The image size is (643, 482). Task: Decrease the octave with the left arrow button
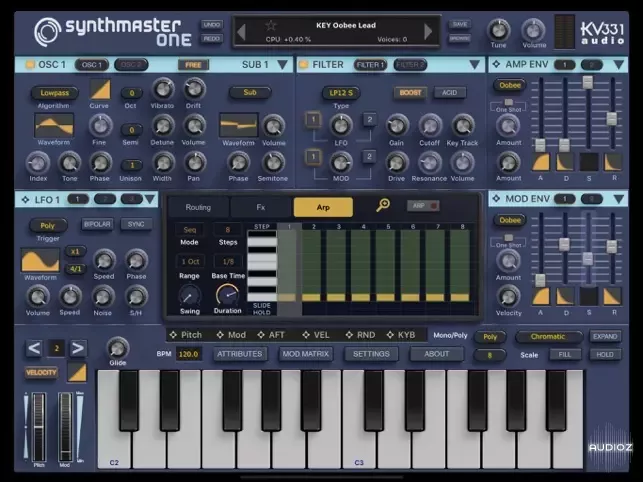click(34, 348)
